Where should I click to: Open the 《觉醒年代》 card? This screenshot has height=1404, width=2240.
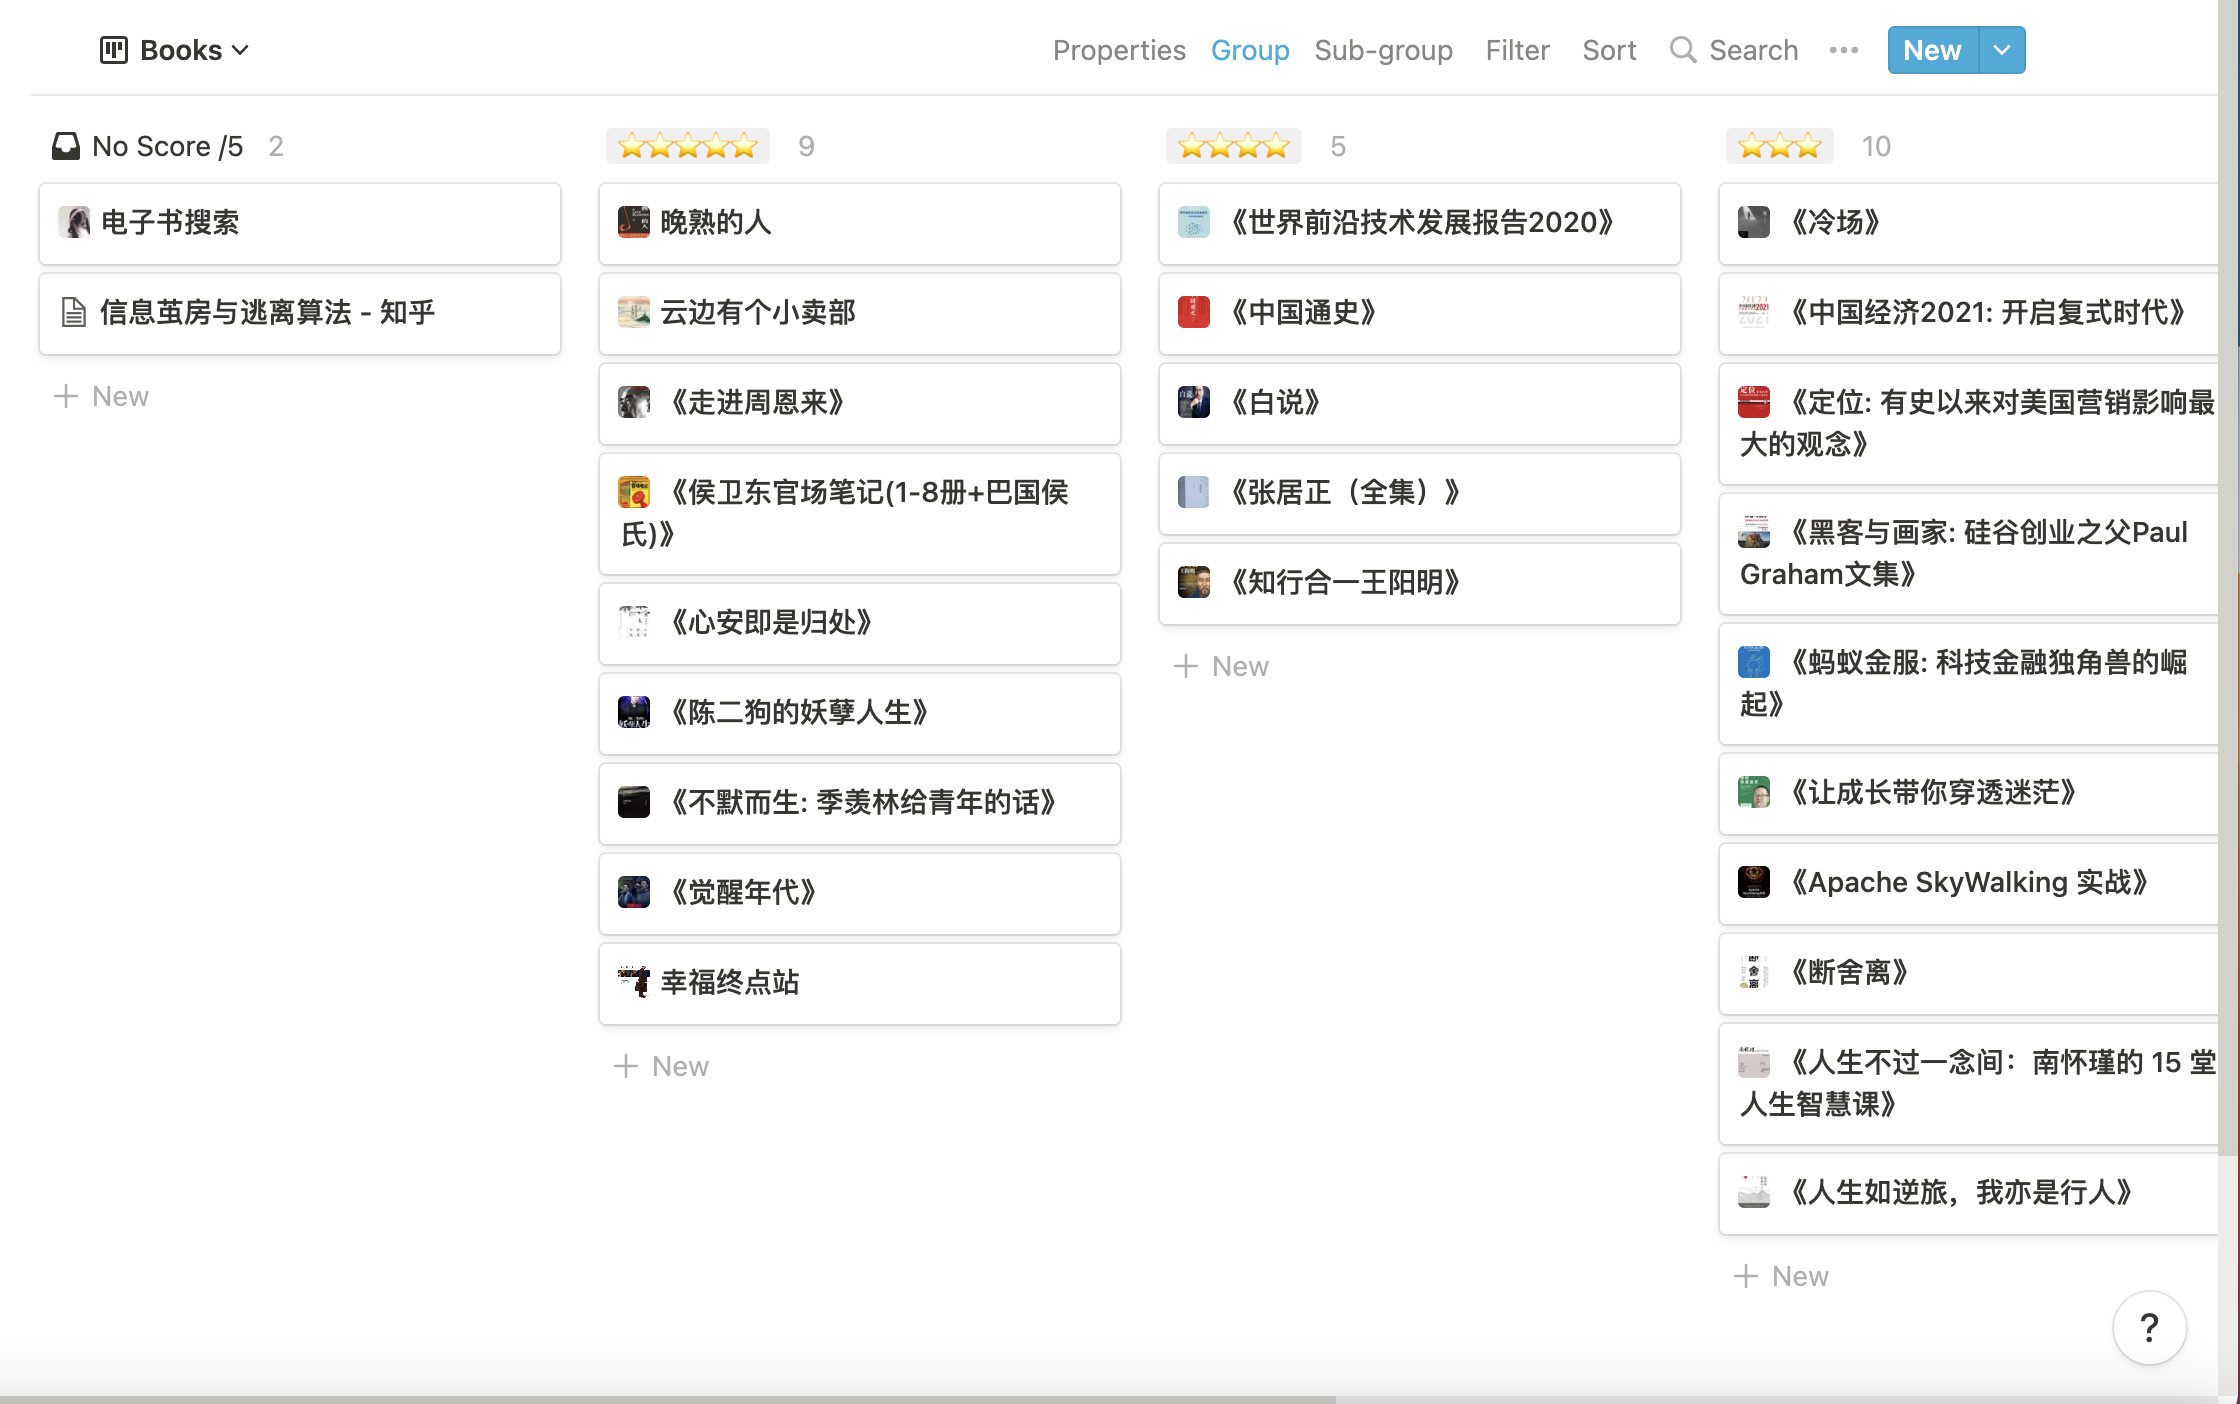pyautogui.click(x=859, y=893)
